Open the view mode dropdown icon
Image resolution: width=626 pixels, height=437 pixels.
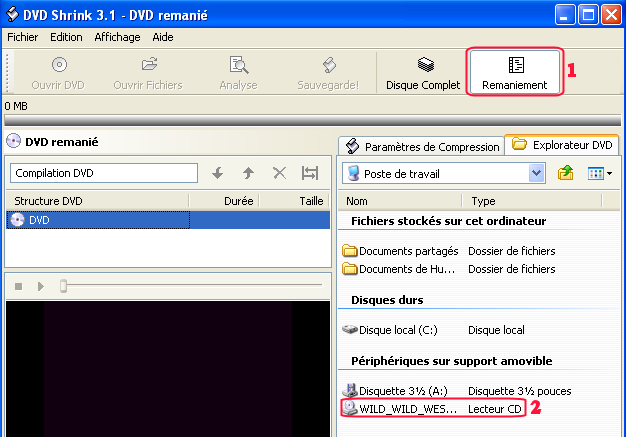[600, 174]
